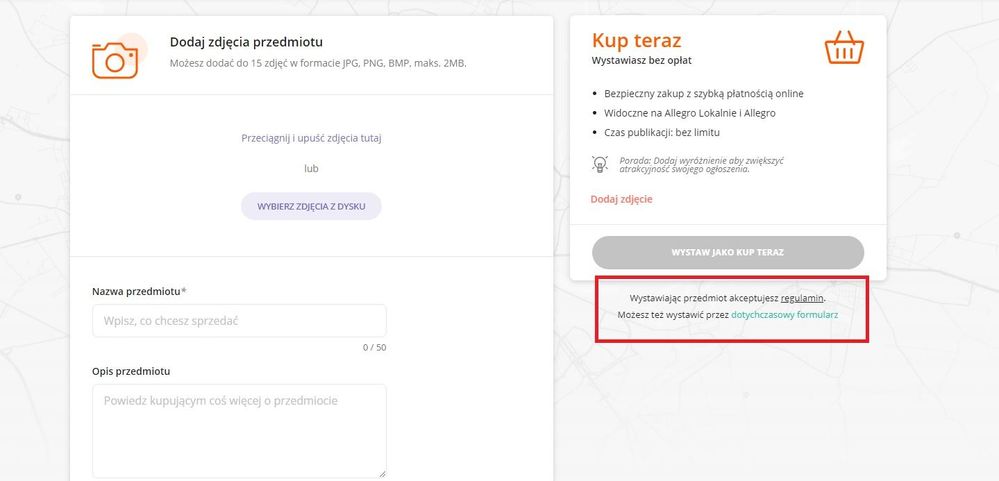Viewport: 999px width, 481px height.
Task: Click the lightbulb tip icon
Action: [600, 163]
